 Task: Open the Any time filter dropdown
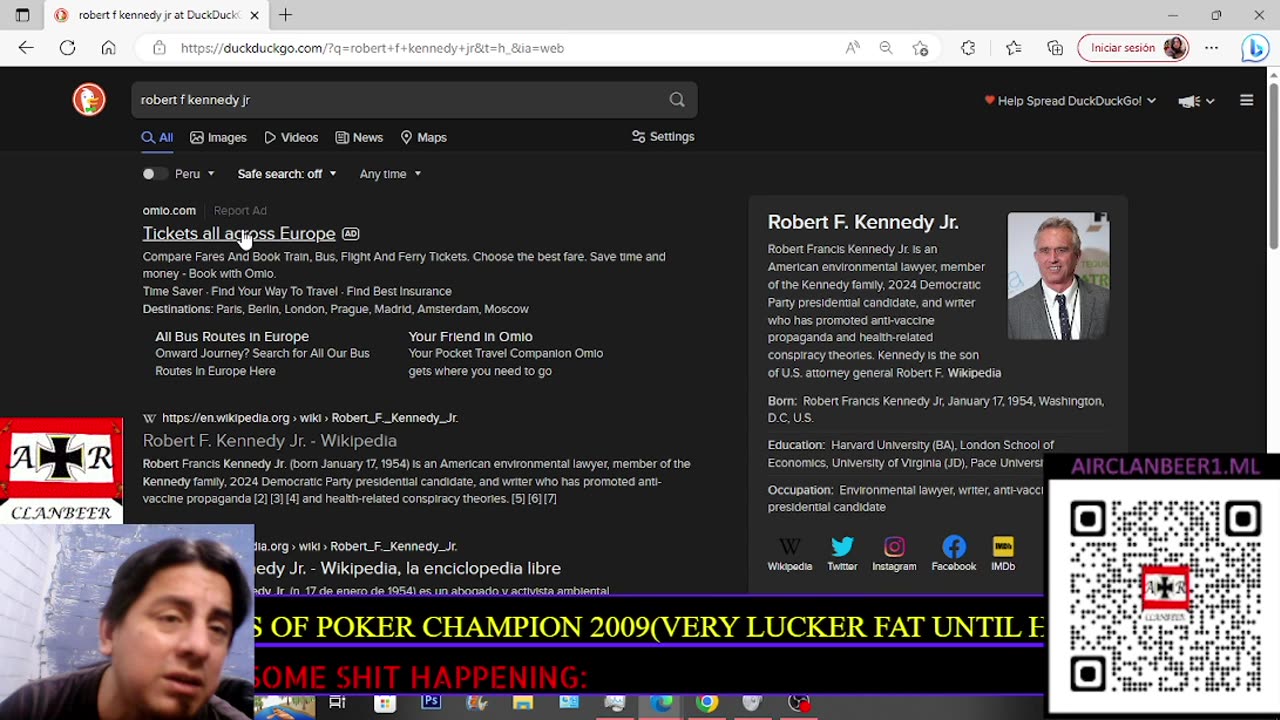coord(390,174)
